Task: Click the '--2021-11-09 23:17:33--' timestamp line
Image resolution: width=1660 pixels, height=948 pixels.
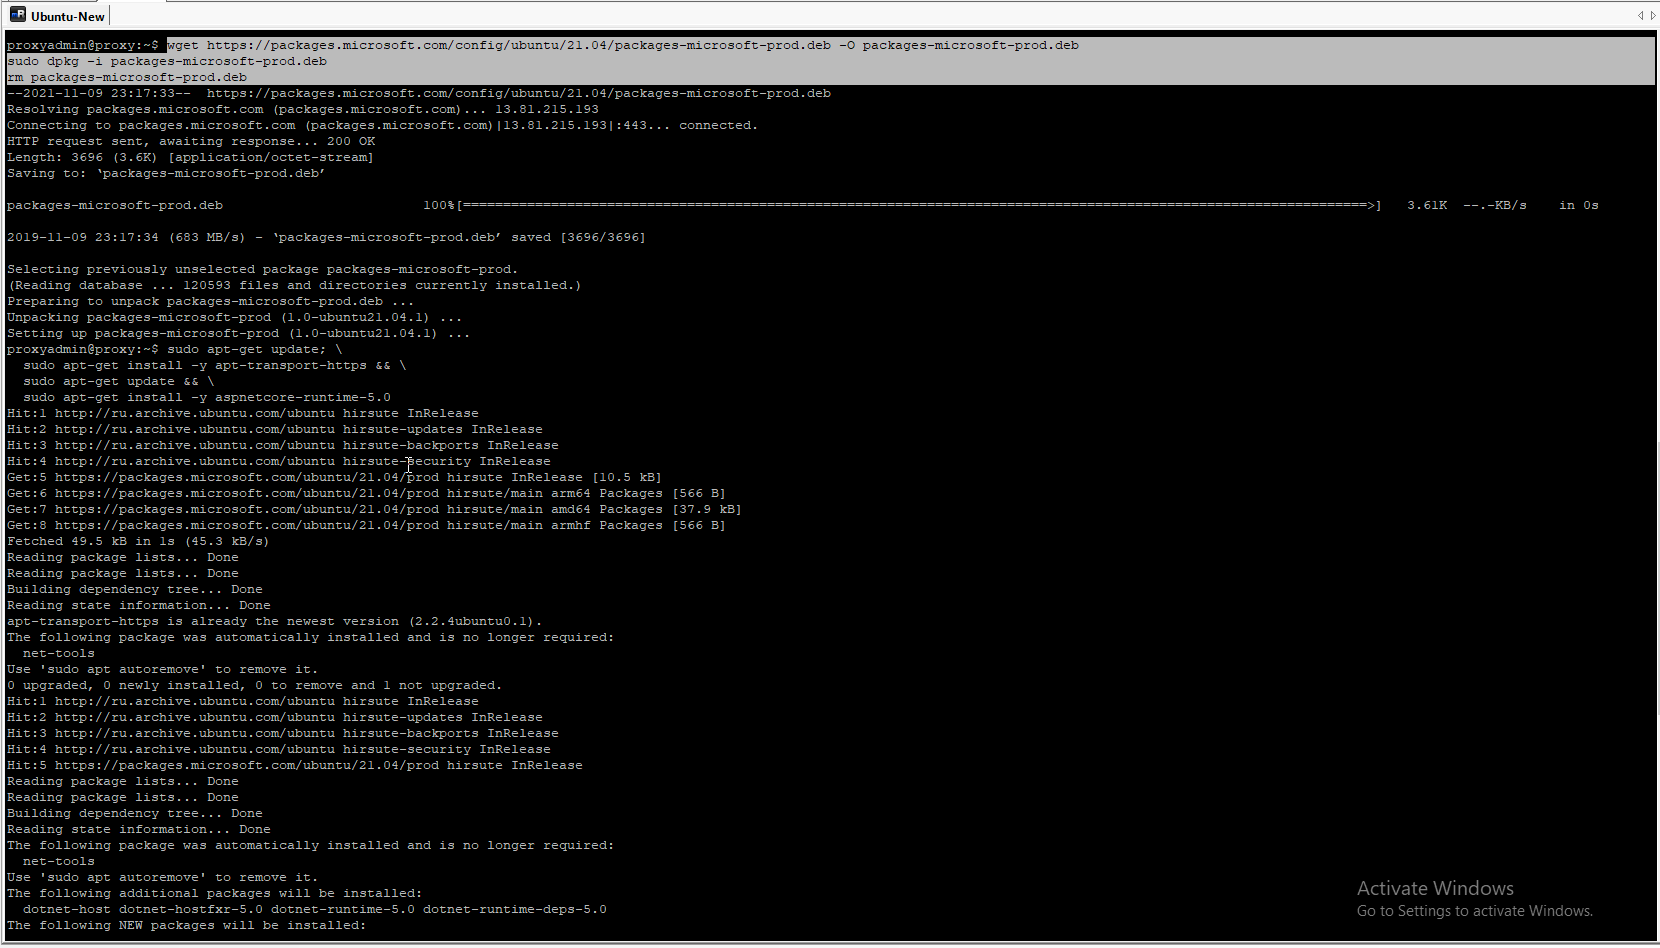Action: coord(419,93)
